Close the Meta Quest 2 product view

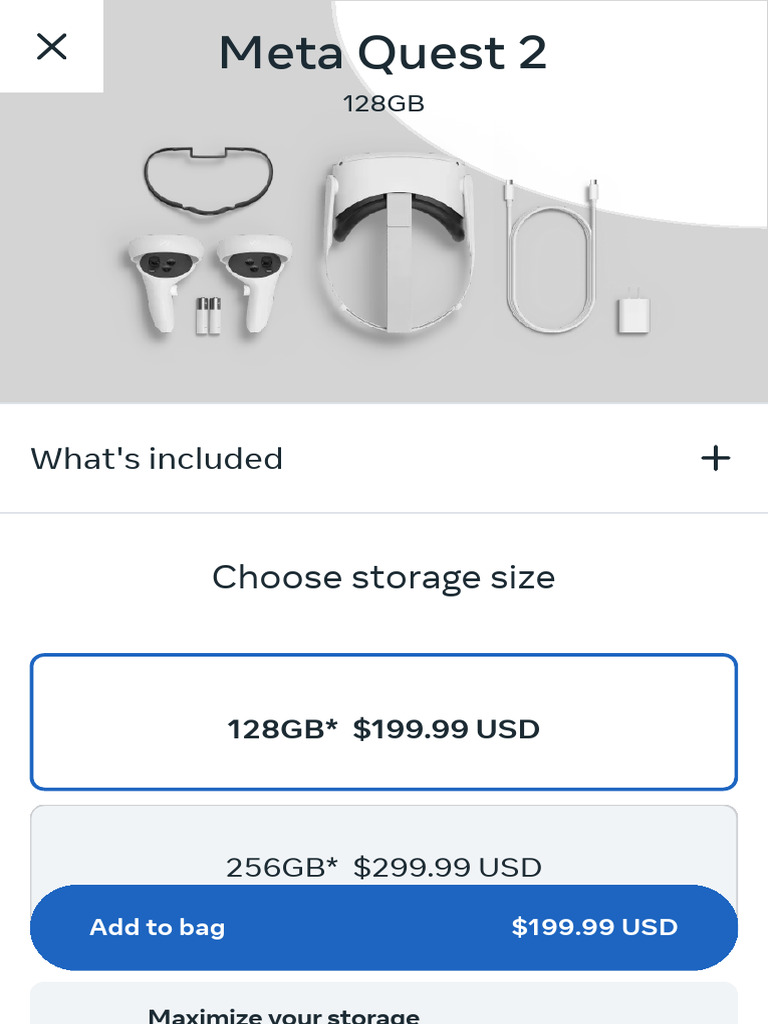pyautogui.click(x=51, y=46)
